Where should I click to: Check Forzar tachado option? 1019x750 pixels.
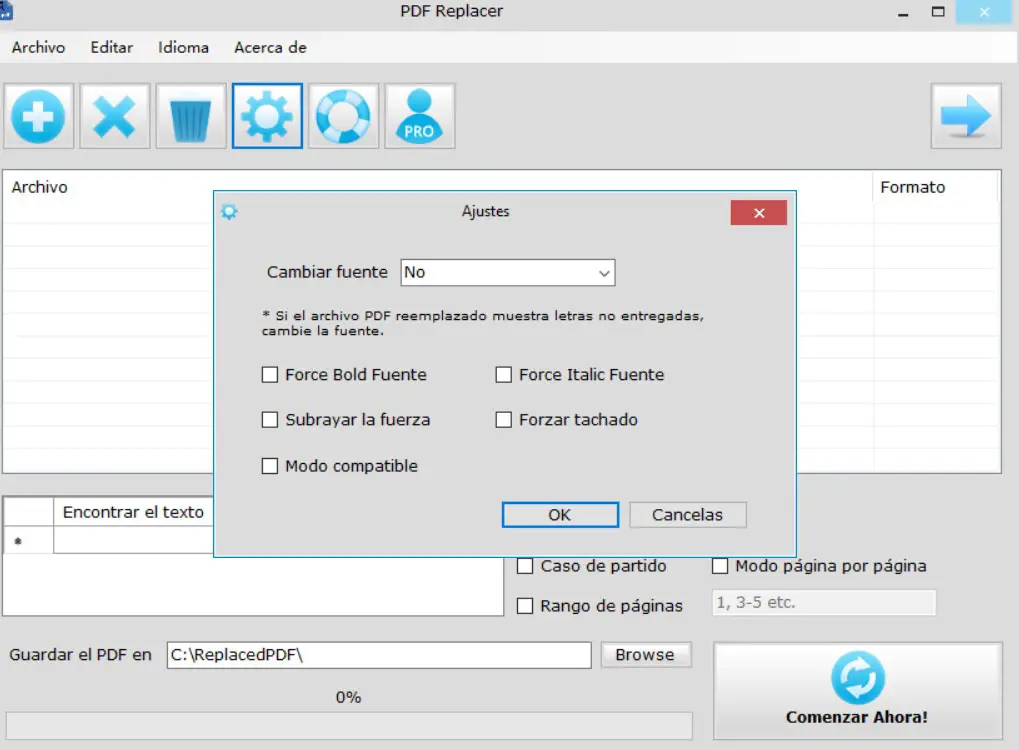(x=504, y=420)
